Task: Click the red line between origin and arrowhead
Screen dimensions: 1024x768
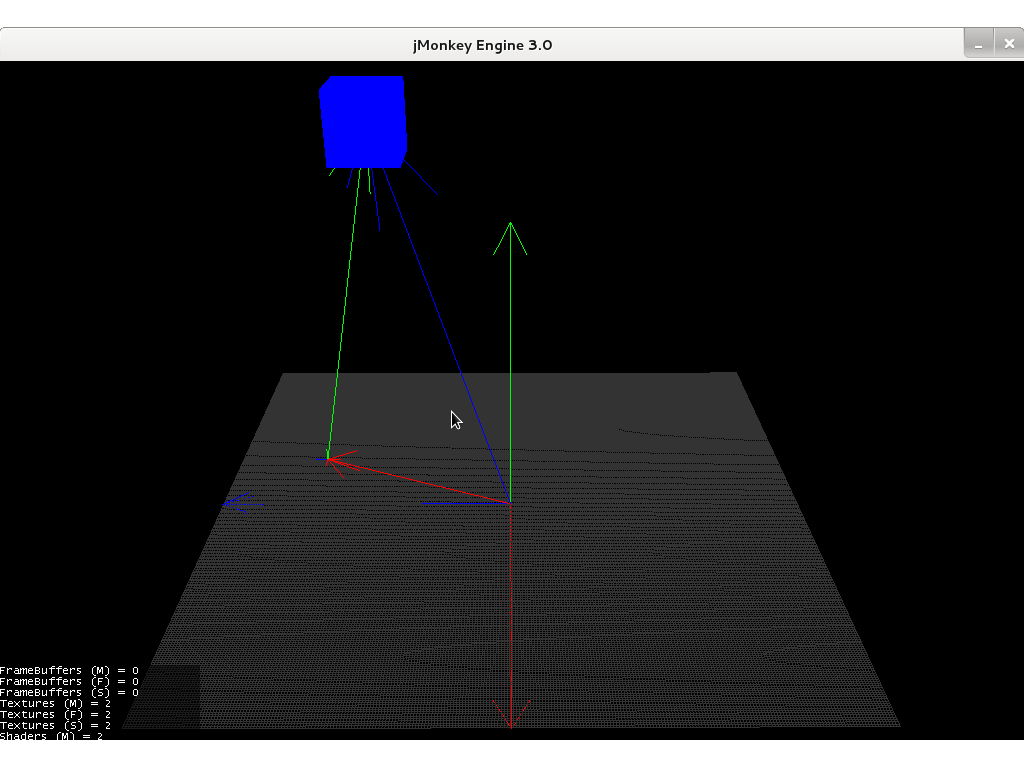Action: click(x=420, y=481)
